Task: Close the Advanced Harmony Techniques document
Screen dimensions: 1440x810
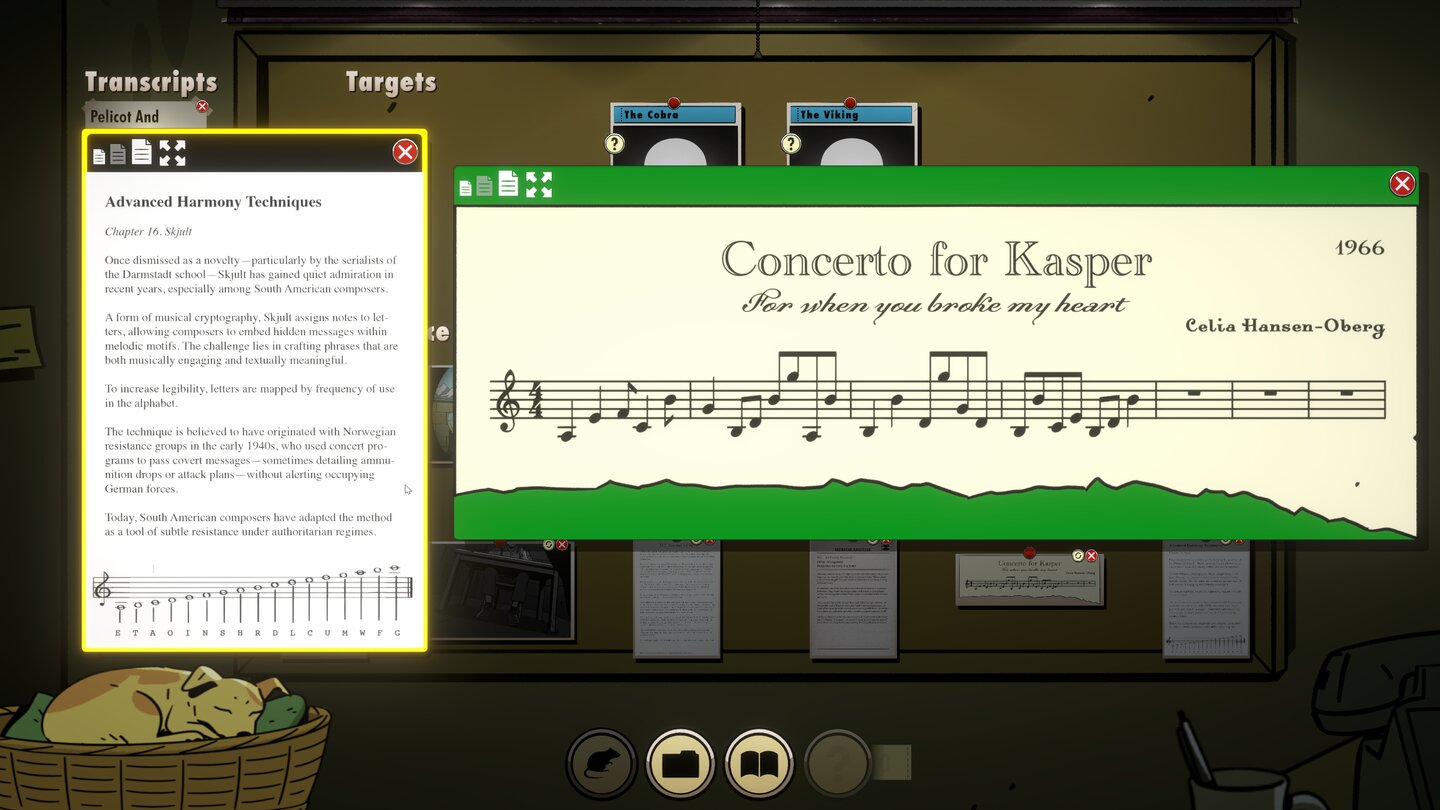Action: (405, 152)
